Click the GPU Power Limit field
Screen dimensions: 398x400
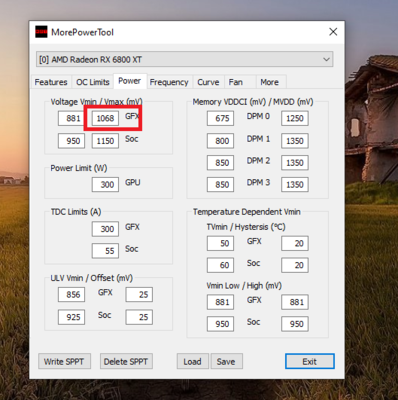click(x=105, y=184)
